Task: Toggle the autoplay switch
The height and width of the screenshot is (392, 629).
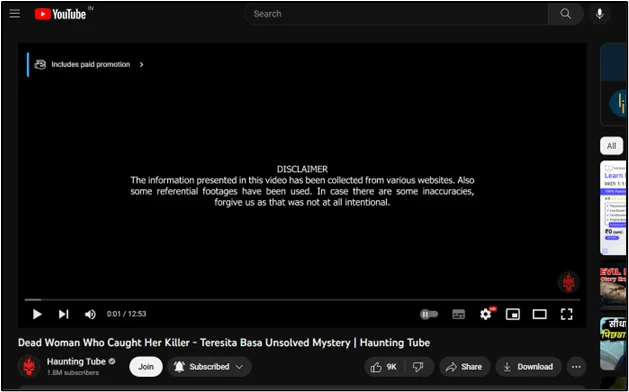Action: pos(429,314)
